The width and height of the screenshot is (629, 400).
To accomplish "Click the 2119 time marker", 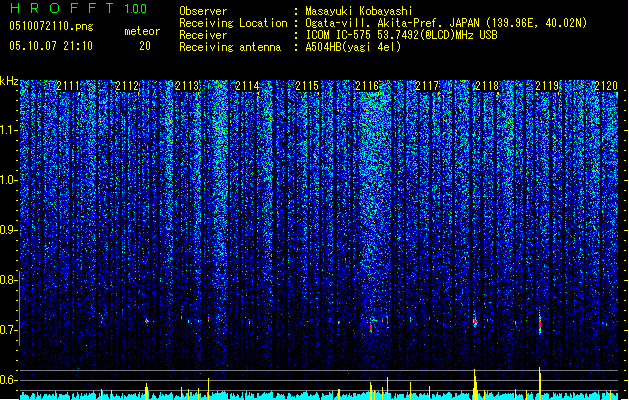I will coord(547,86).
